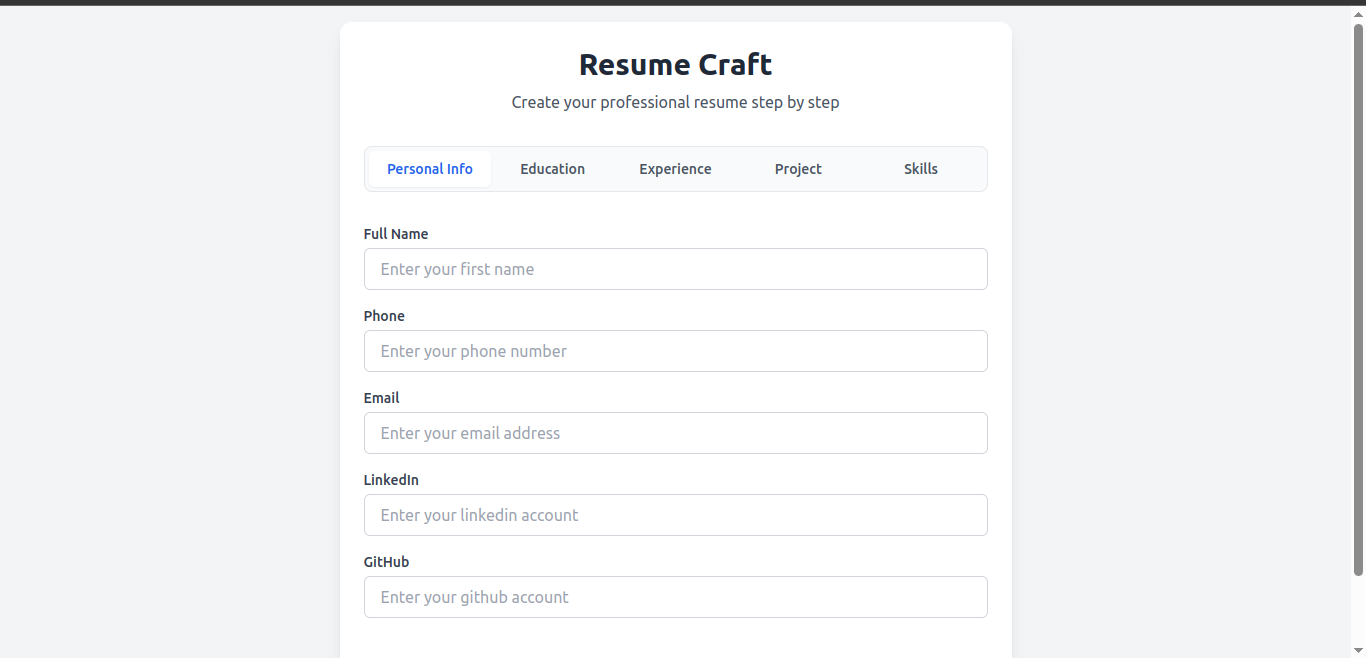
Task: Select the Project tab
Action: (798, 169)
